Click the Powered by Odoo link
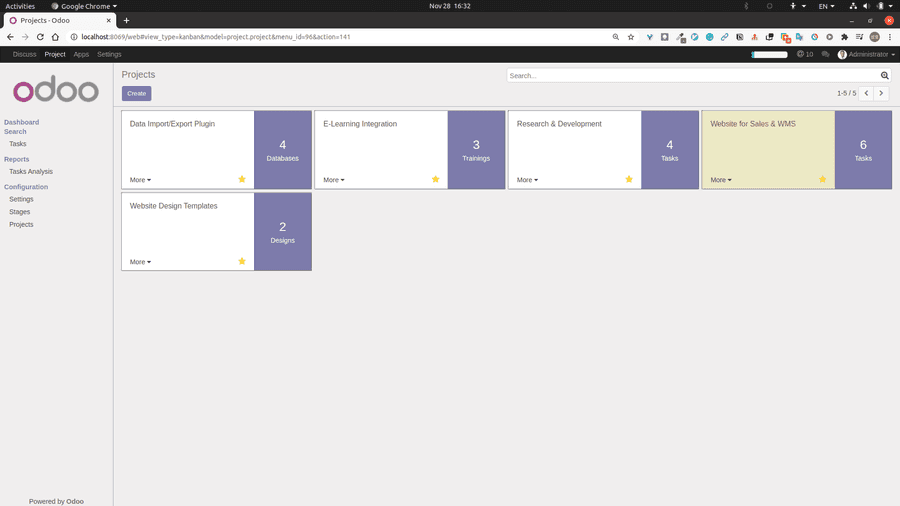This screenshot has height=506, width=900. pos(56,501)
